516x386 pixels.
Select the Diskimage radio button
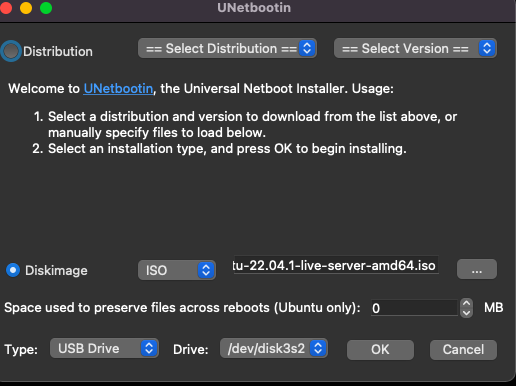coord(13,270)
